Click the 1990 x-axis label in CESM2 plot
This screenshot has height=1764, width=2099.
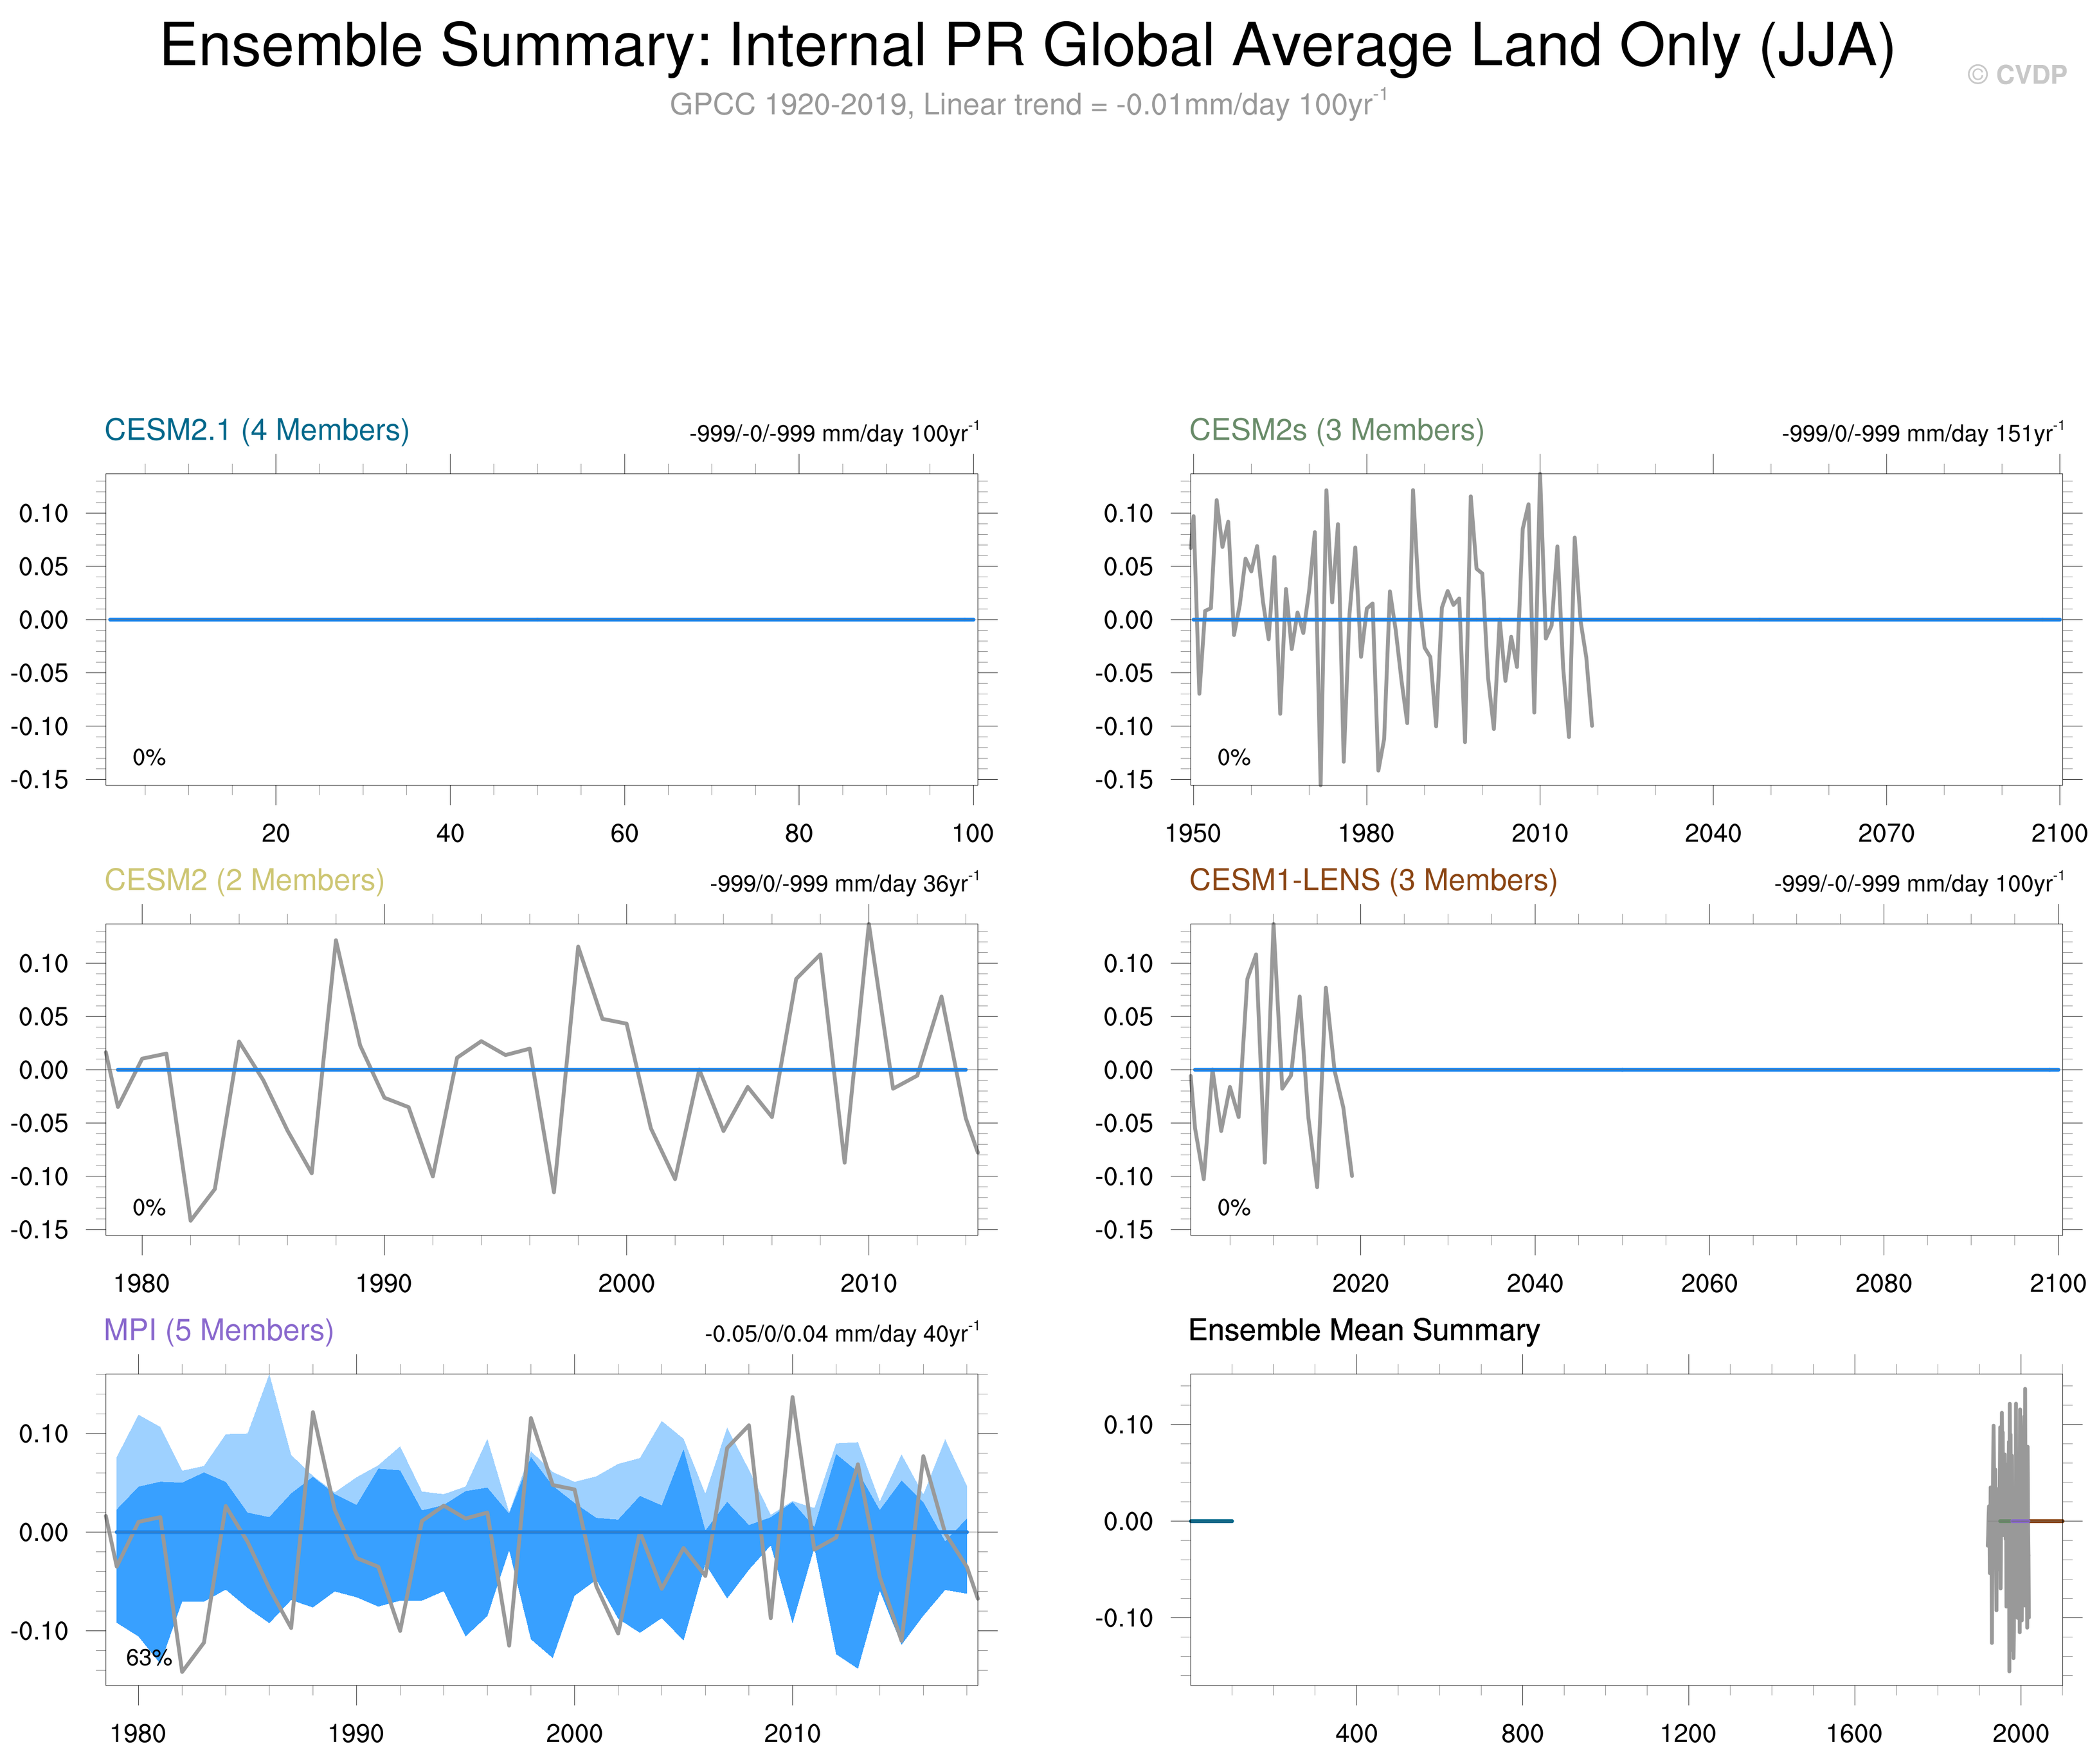pos(383,1283)
